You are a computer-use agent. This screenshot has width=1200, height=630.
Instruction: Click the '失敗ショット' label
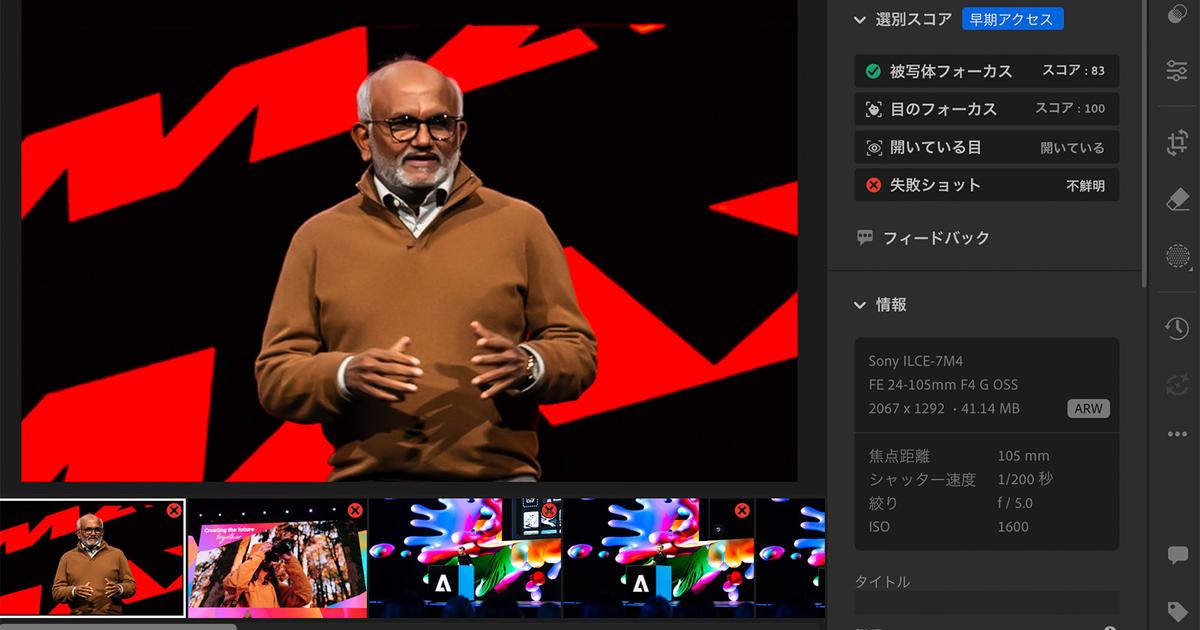[936, 185]
